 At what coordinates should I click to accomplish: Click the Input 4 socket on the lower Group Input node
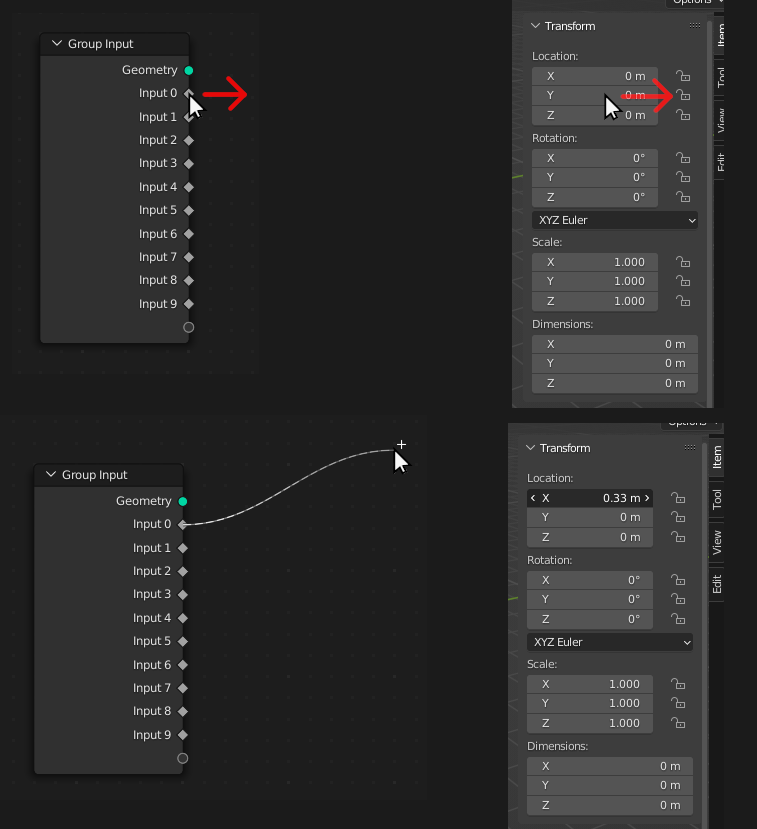pos(183,618)
